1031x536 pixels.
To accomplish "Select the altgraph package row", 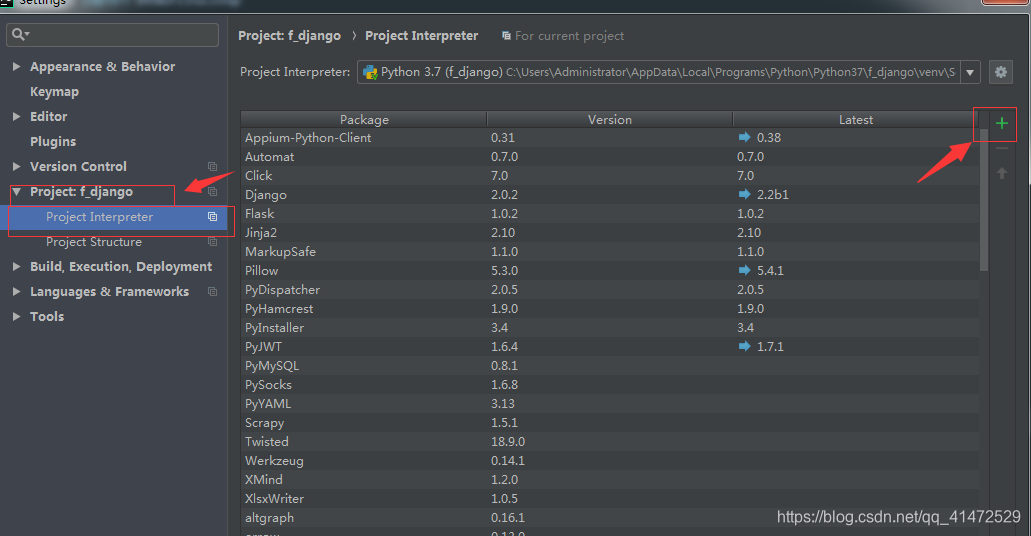I will (610, 518).
